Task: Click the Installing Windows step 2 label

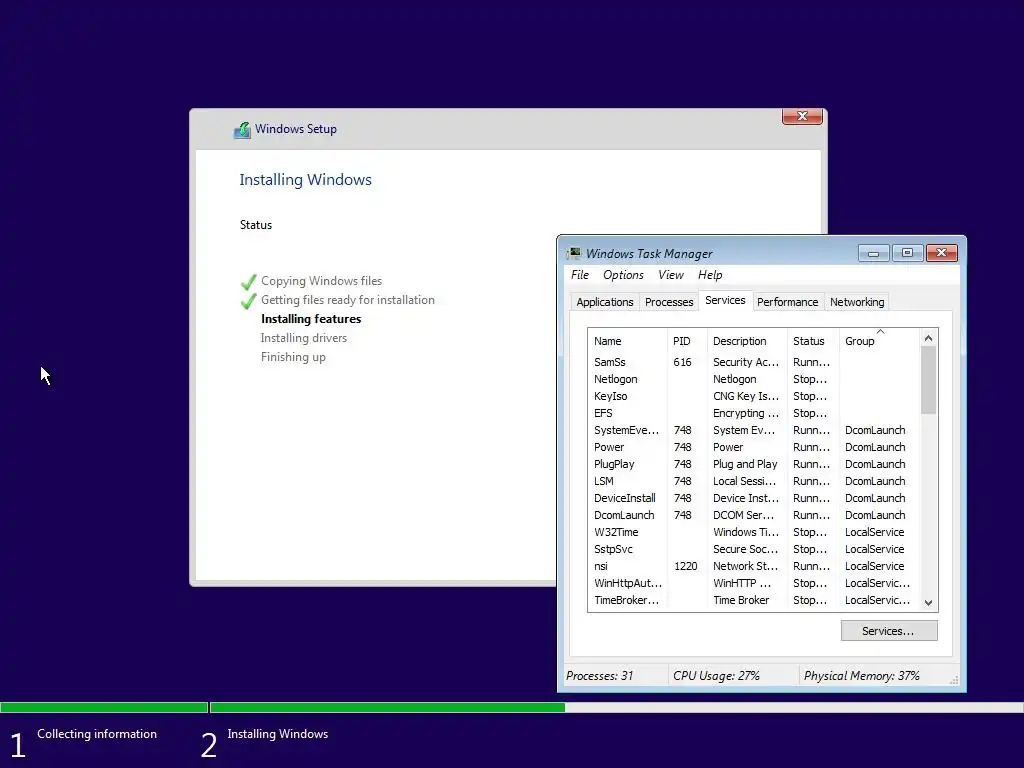Action: click(x=278, y=734)
